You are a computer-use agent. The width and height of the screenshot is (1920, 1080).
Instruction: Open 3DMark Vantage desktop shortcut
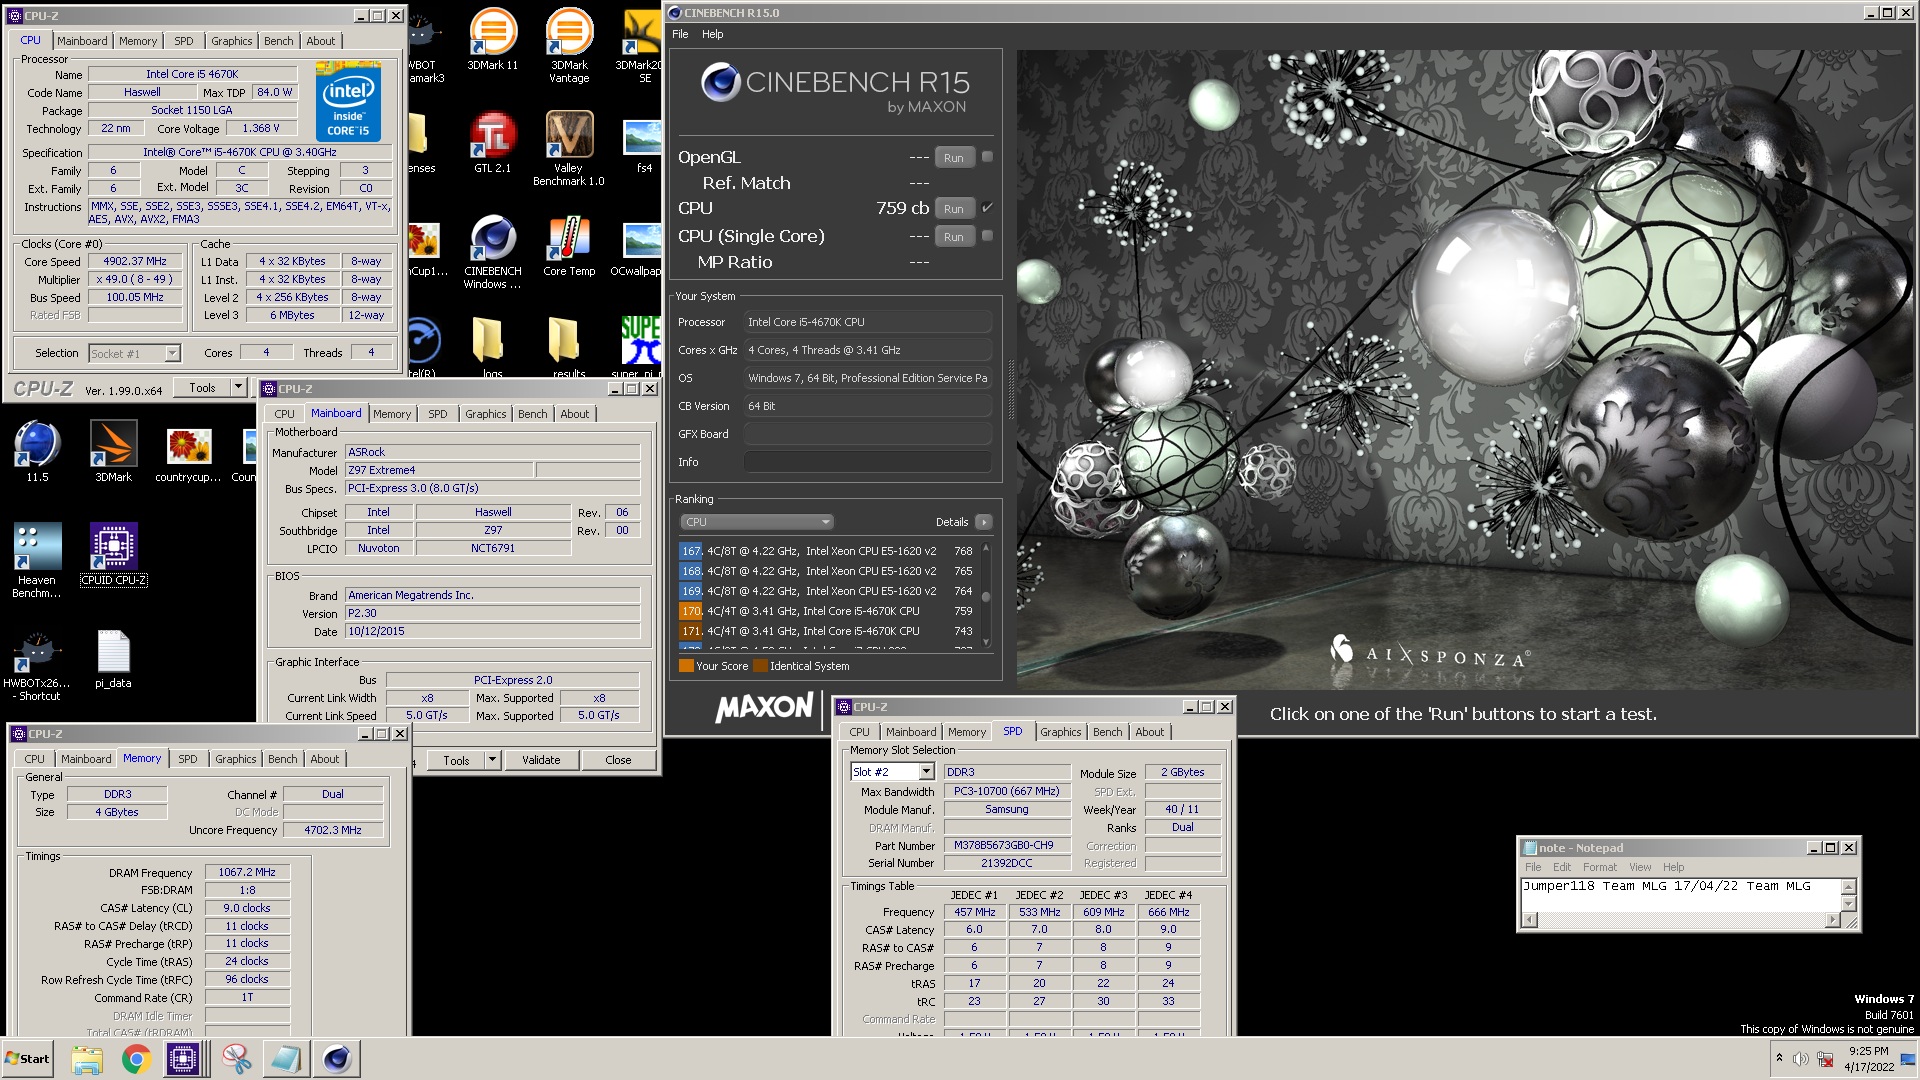pos(569,45)
